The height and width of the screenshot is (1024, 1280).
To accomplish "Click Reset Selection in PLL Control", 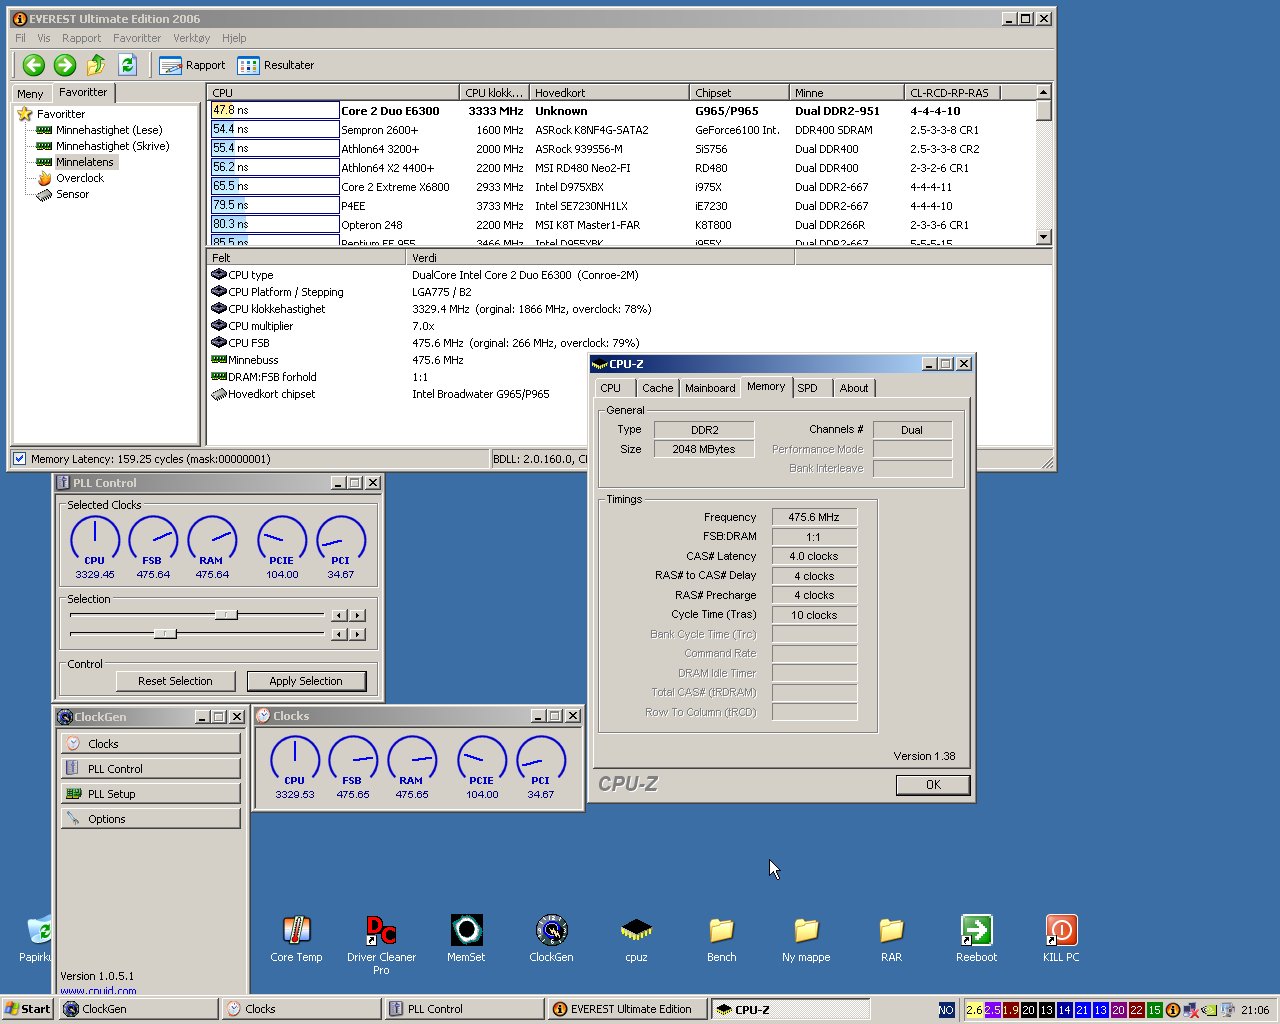I will (x=175, y=681).
